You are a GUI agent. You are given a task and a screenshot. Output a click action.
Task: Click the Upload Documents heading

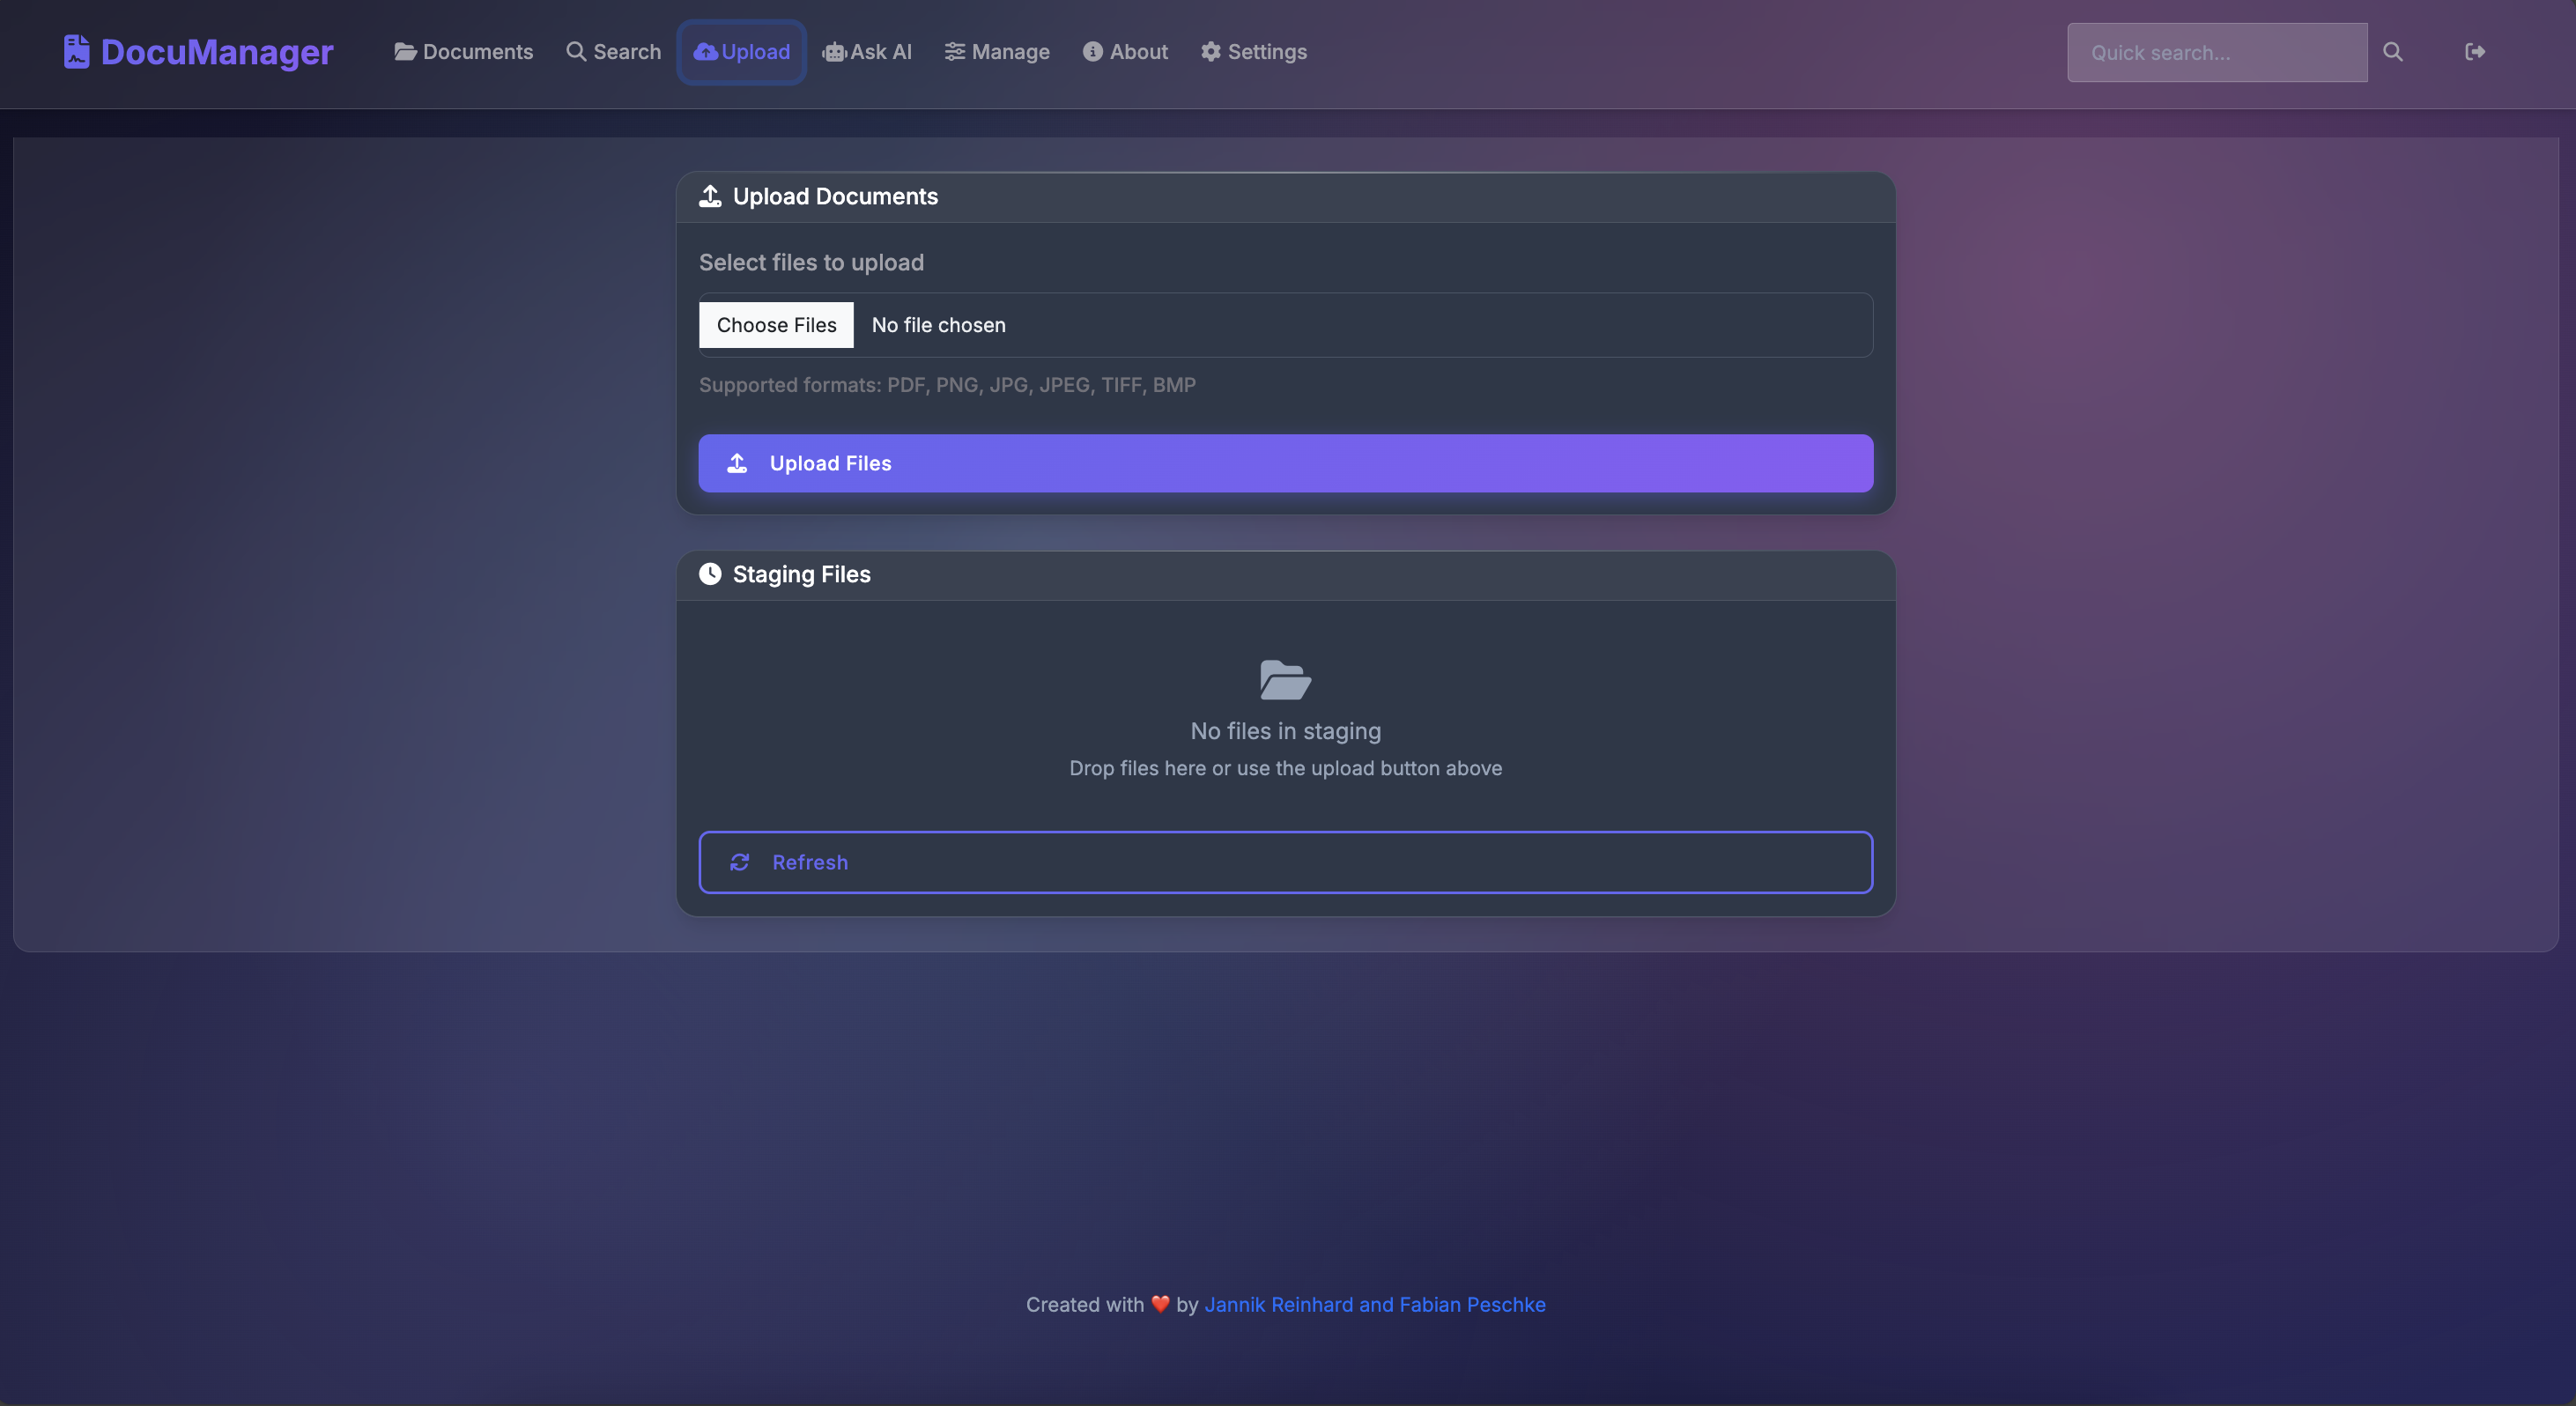click(835, 196)
